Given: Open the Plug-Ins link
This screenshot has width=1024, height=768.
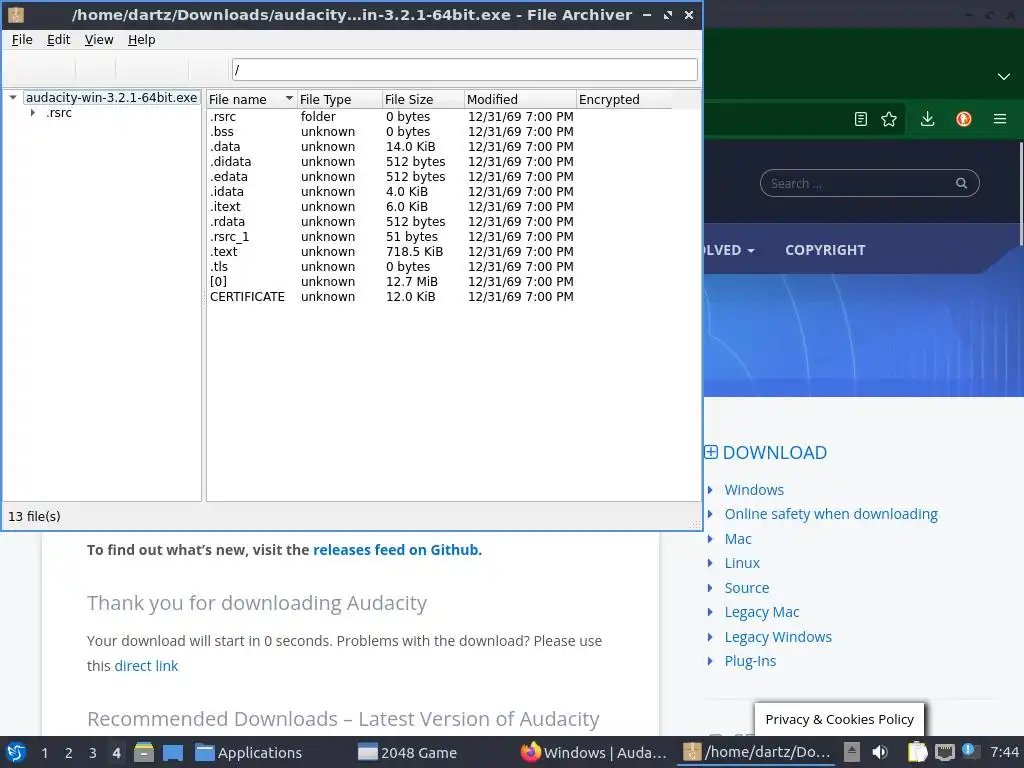Looking at the screenshot, I should [x=750, y=661].
